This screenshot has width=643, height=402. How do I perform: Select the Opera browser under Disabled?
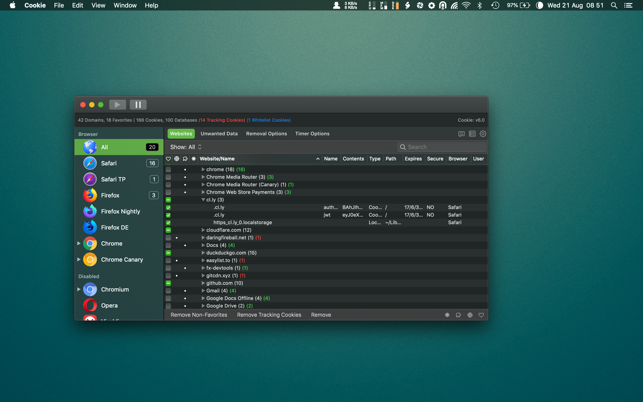click(108, 305)
